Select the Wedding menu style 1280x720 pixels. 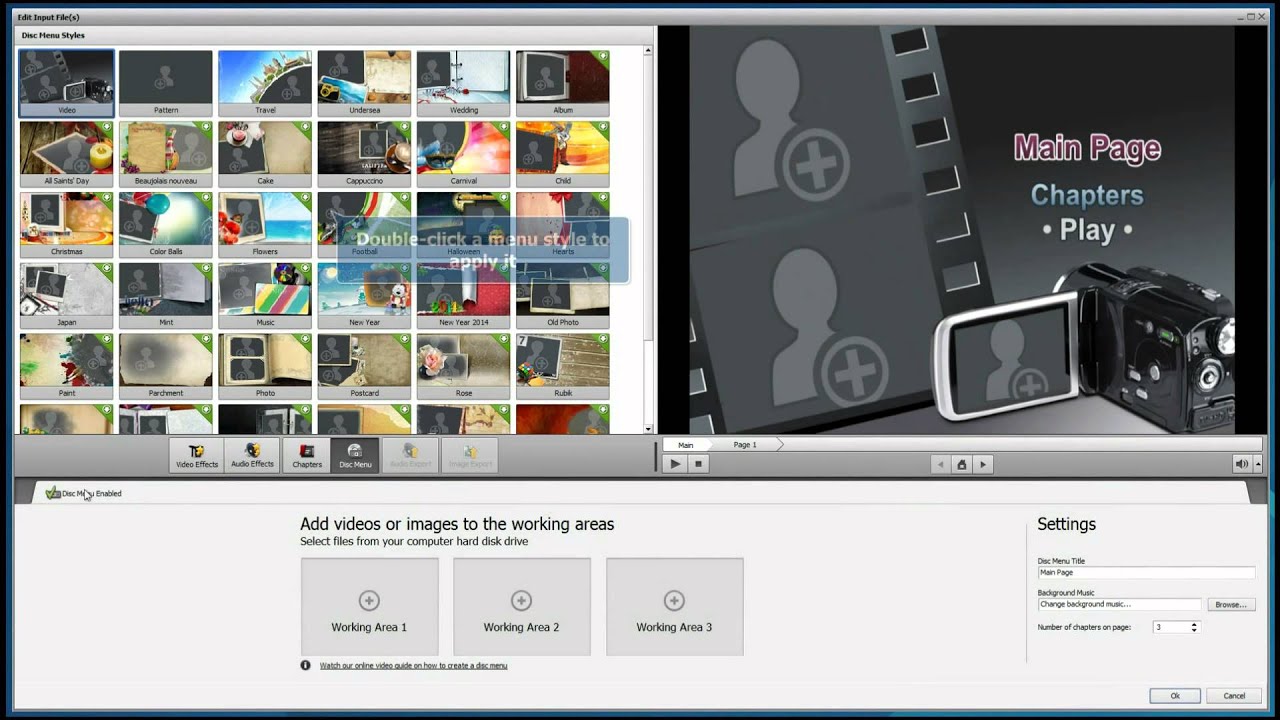click(463, 83)
